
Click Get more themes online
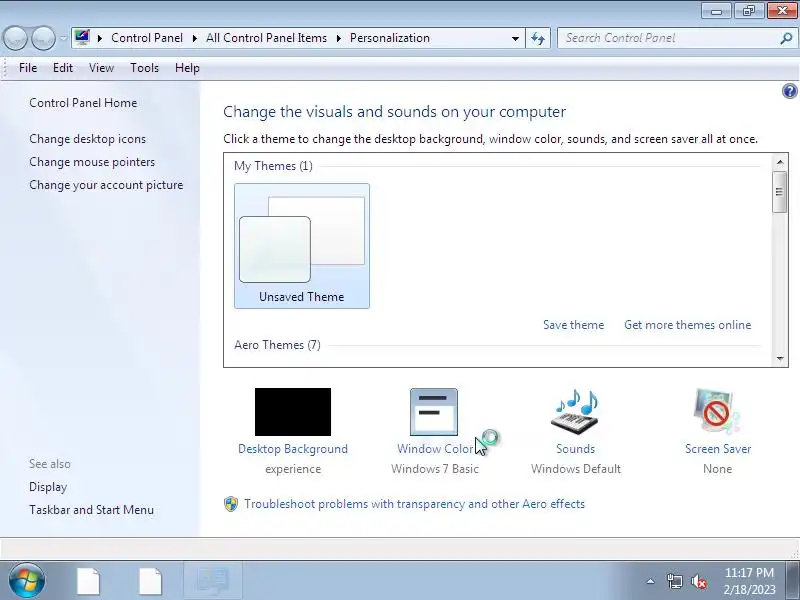687,325
